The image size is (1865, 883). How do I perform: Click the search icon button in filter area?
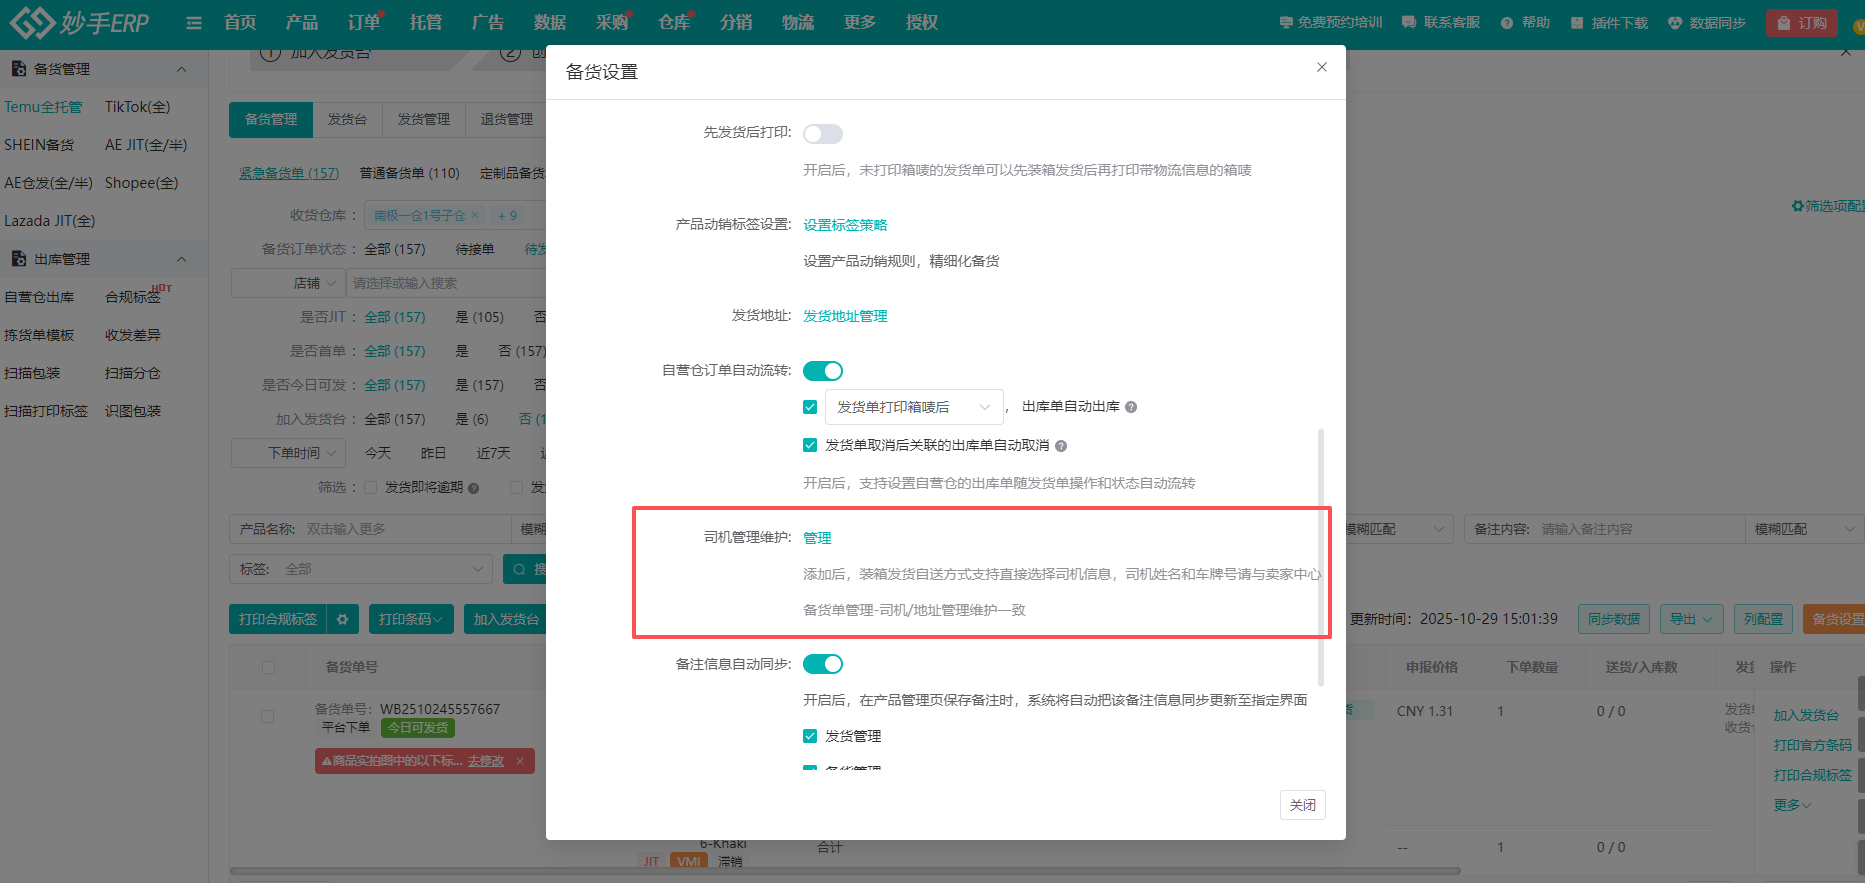click(x=524, y=569)
